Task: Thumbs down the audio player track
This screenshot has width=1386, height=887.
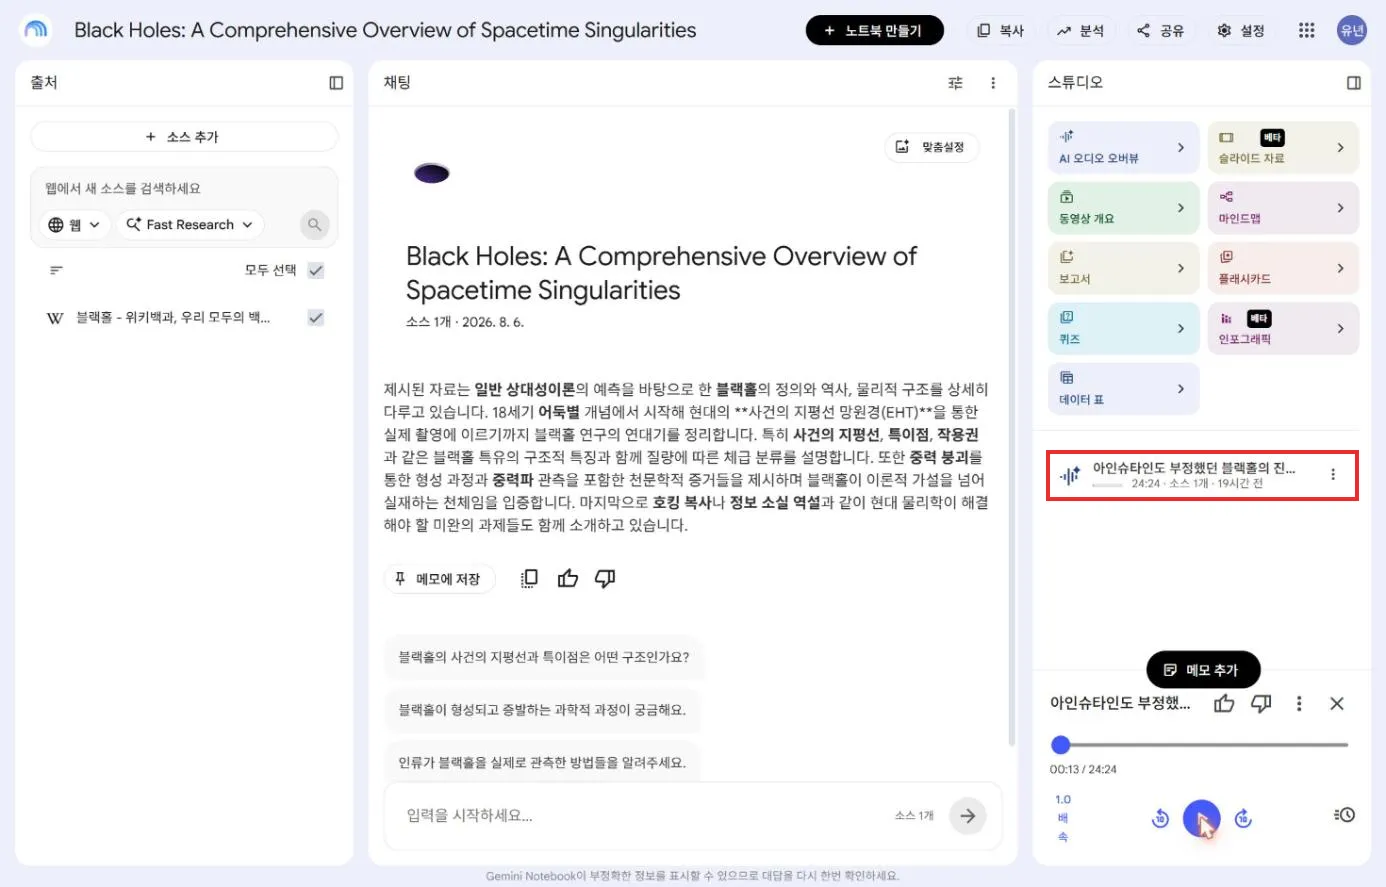Action: 1261,704
